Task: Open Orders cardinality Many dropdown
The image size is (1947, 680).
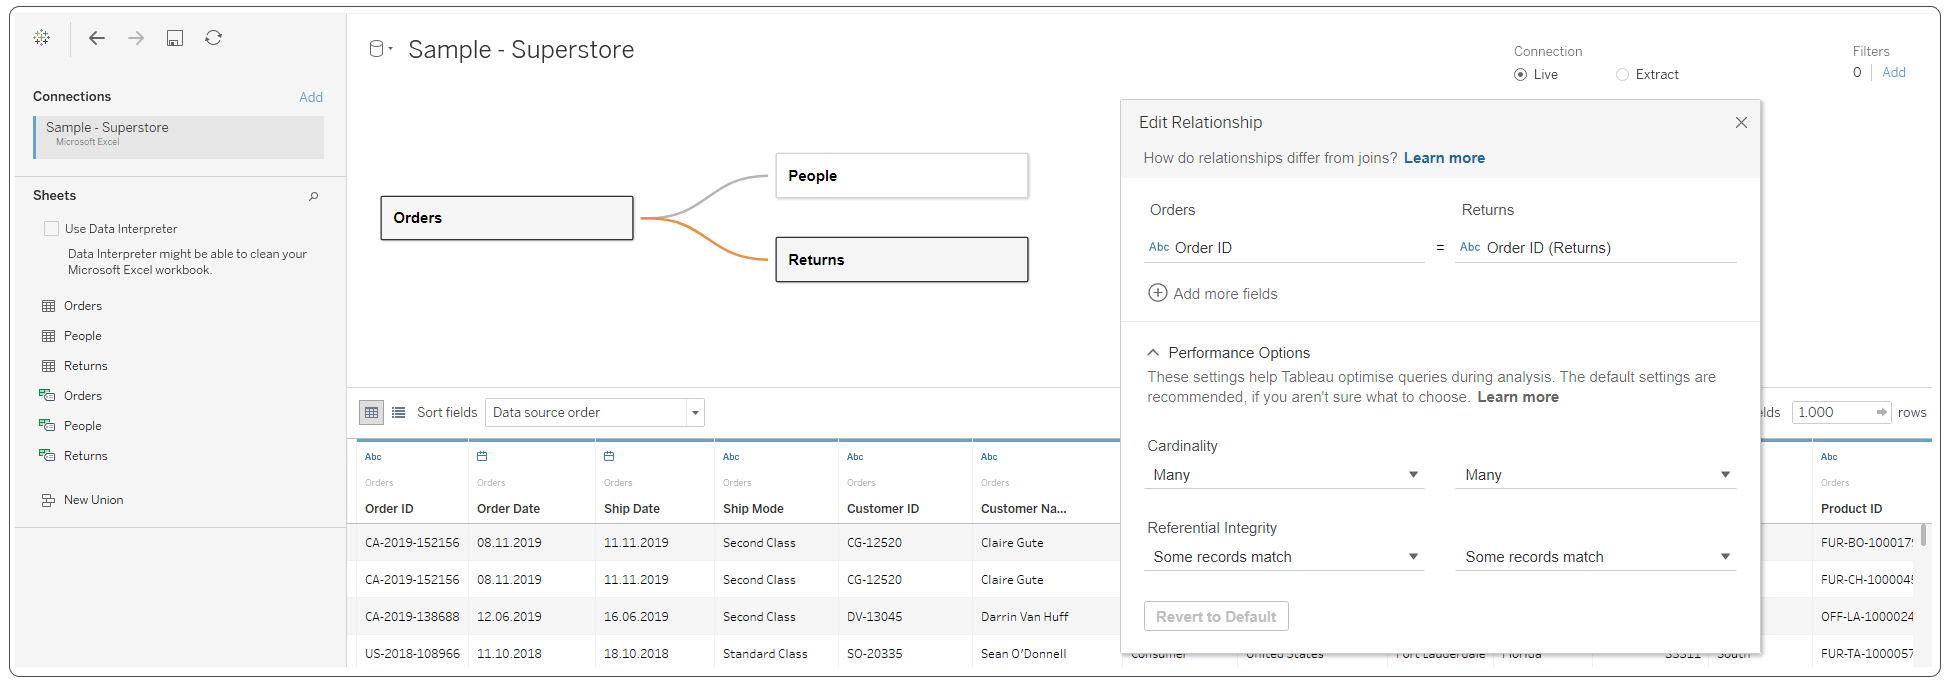Action: pos(1284,475)
